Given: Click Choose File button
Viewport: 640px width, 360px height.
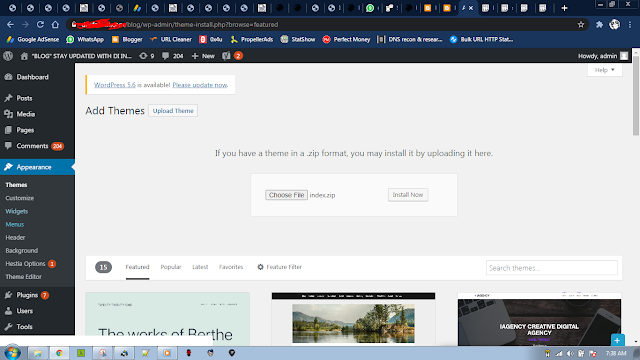Looking at the screenshot, I should click(286, 195).
